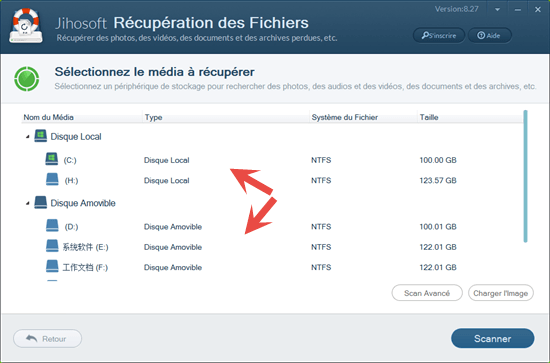Click the drive icon for 工作文档 (F:)
The width and height of the screenshot is (550, 363).
pos(52,267)
